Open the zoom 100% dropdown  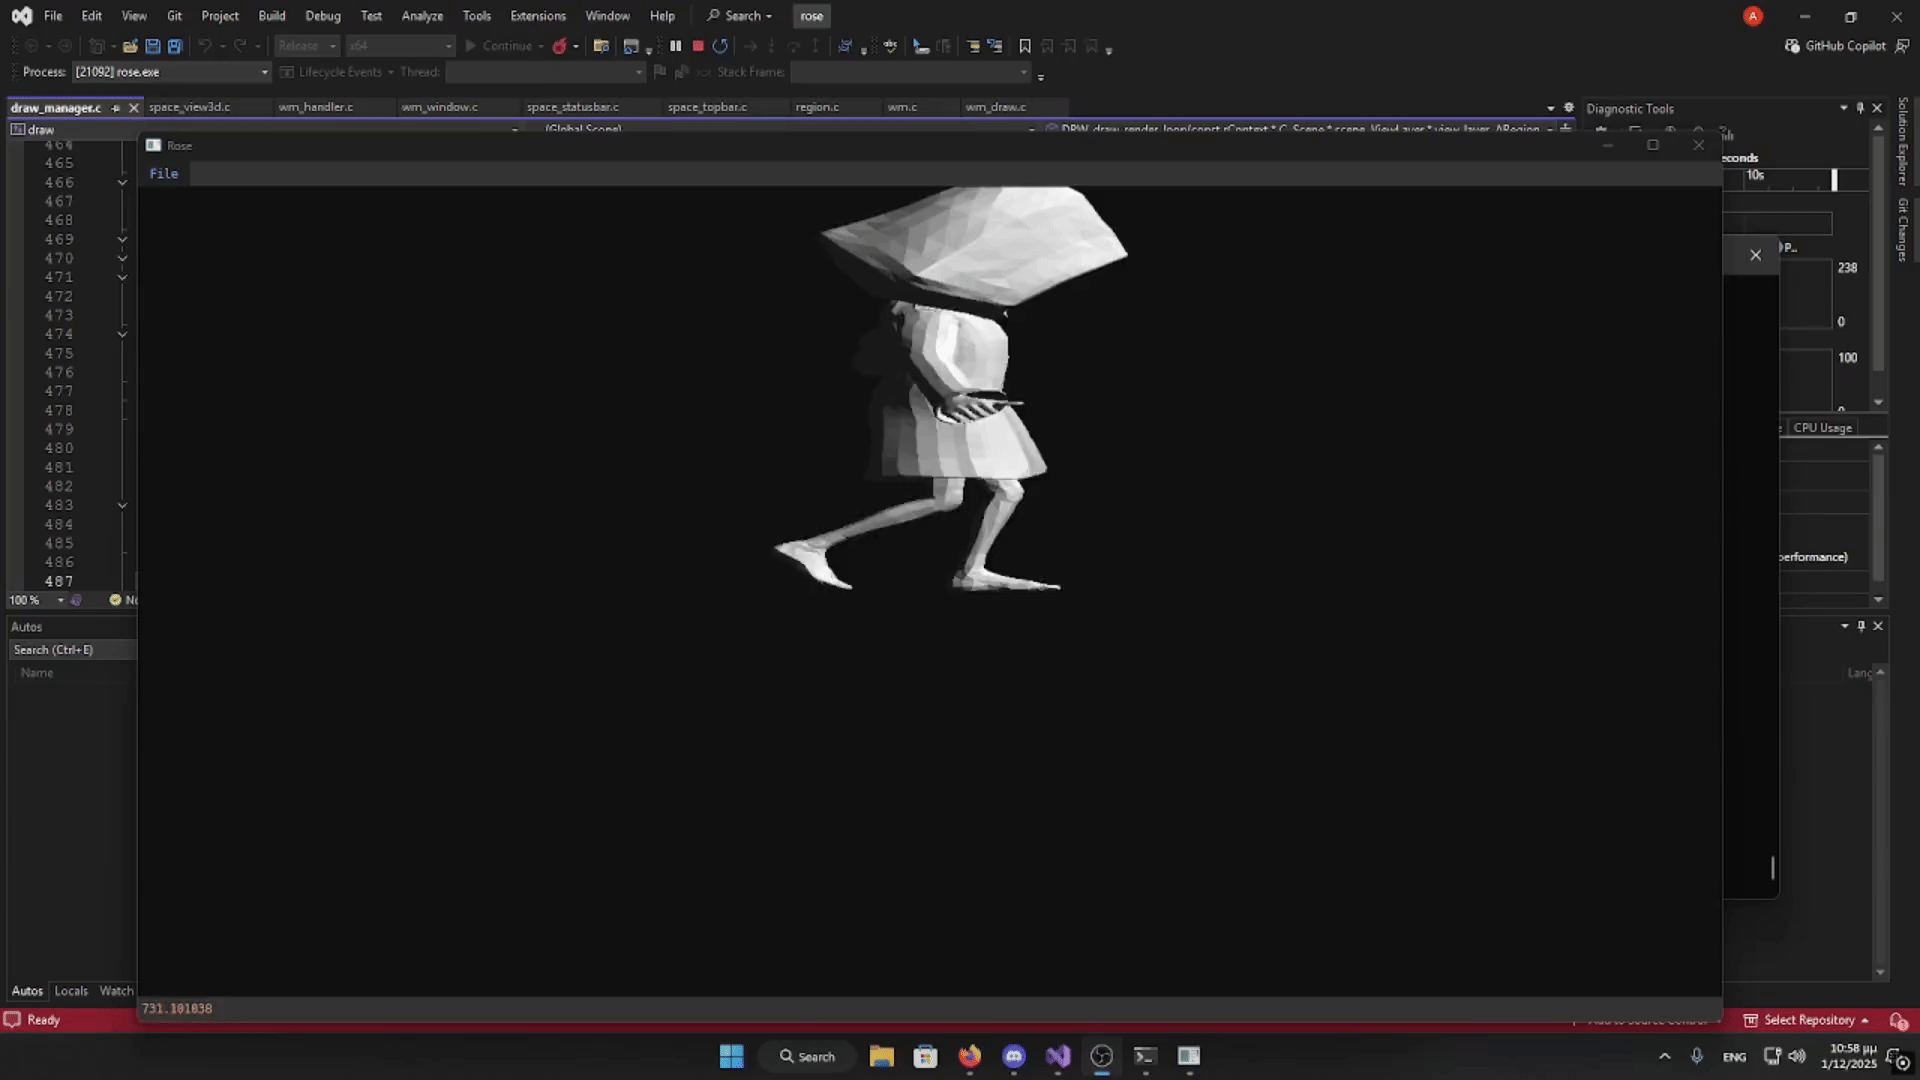(x=60, y=600)
